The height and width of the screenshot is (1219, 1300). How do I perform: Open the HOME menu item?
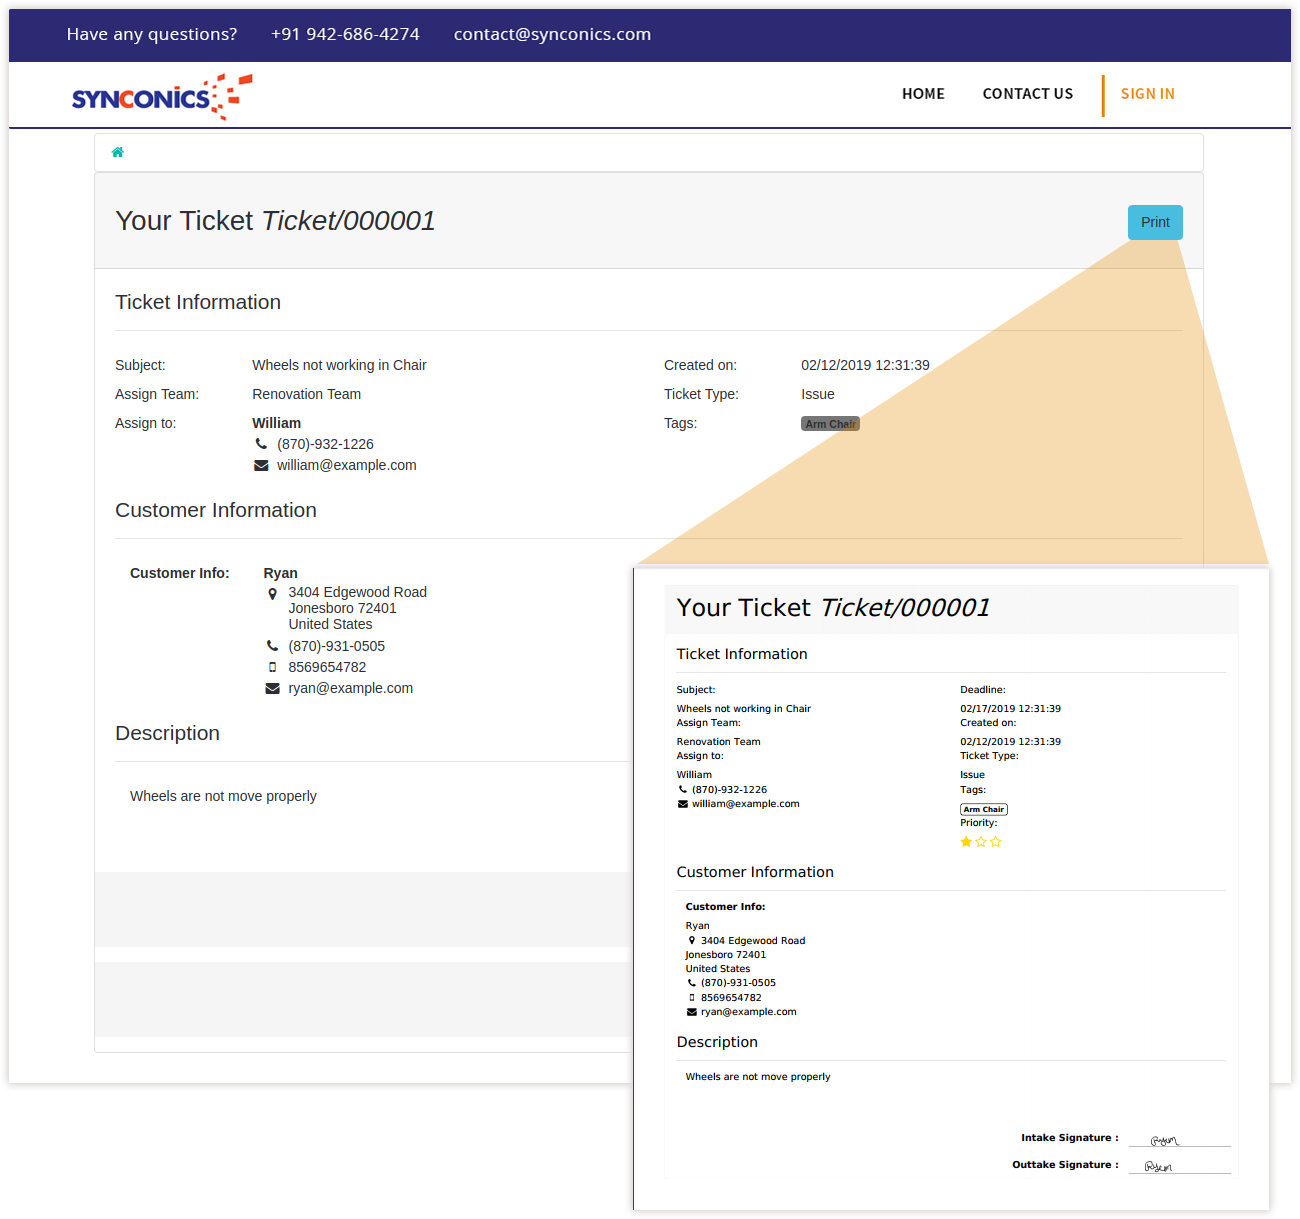tap(923, 94)
